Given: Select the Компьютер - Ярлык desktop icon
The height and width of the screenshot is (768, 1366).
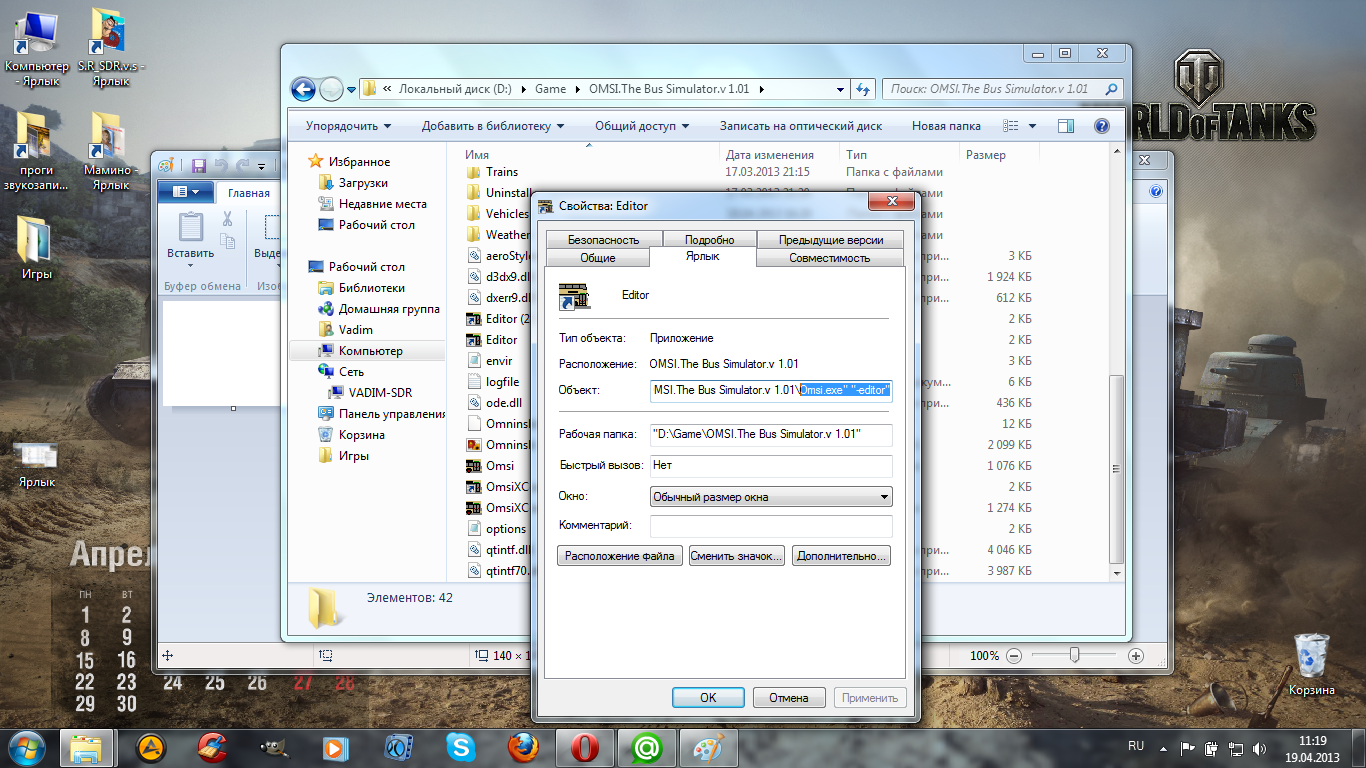Looking at the screenshot, I should click(x=37, y=48).
